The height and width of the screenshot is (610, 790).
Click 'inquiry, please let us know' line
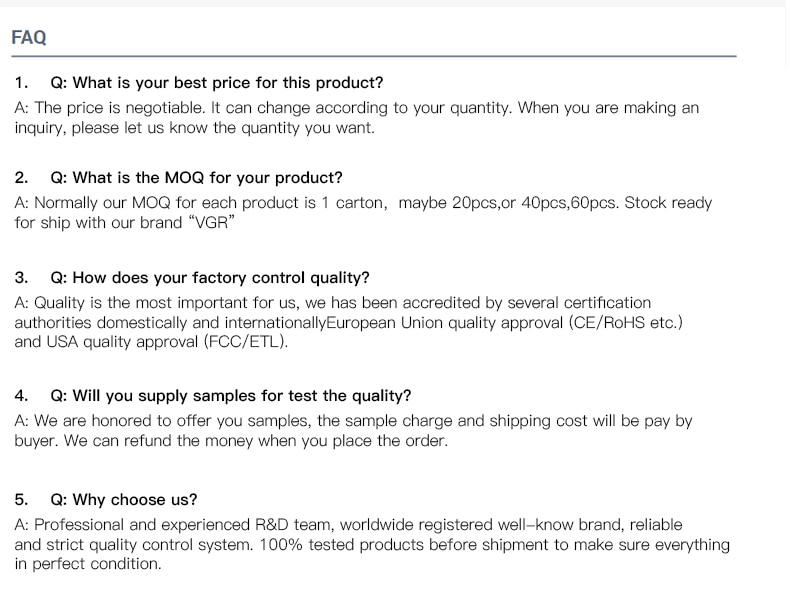coord(194,128)
